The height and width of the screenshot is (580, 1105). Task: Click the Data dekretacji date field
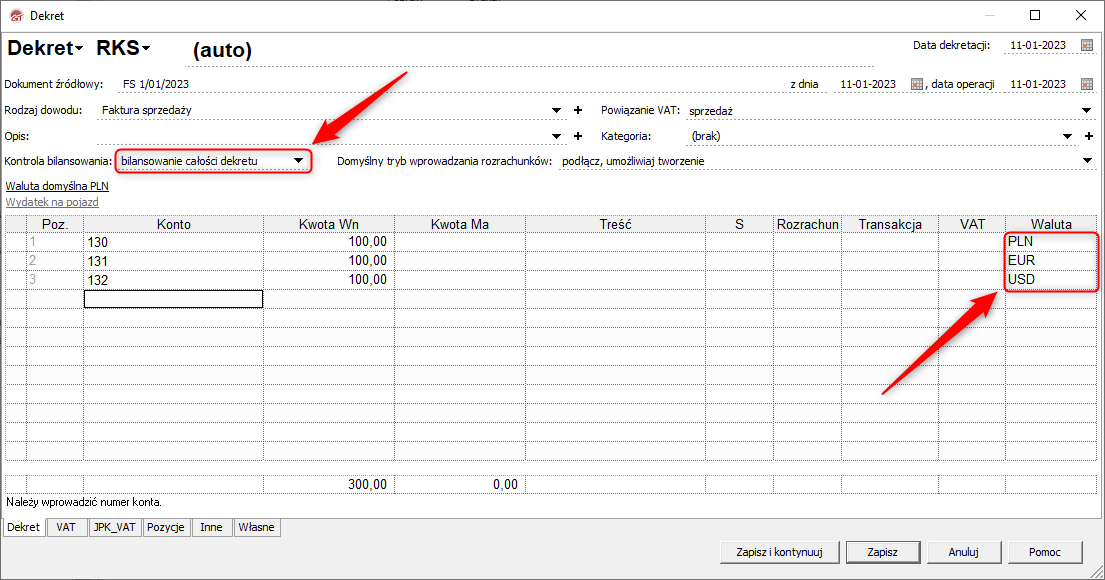(x=1037, y=45)
